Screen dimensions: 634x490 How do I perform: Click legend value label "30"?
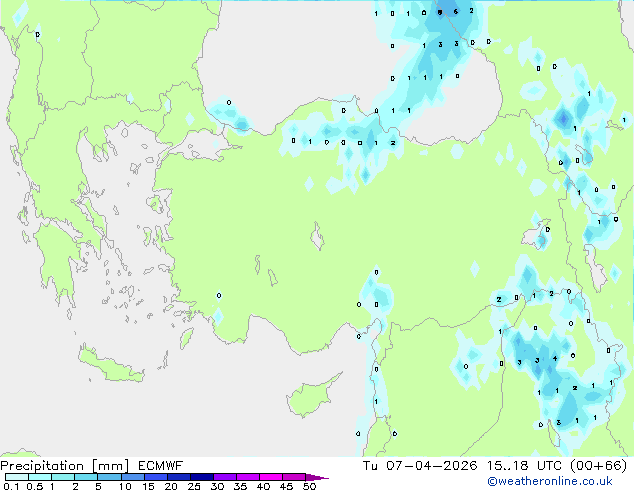[217, 486]
